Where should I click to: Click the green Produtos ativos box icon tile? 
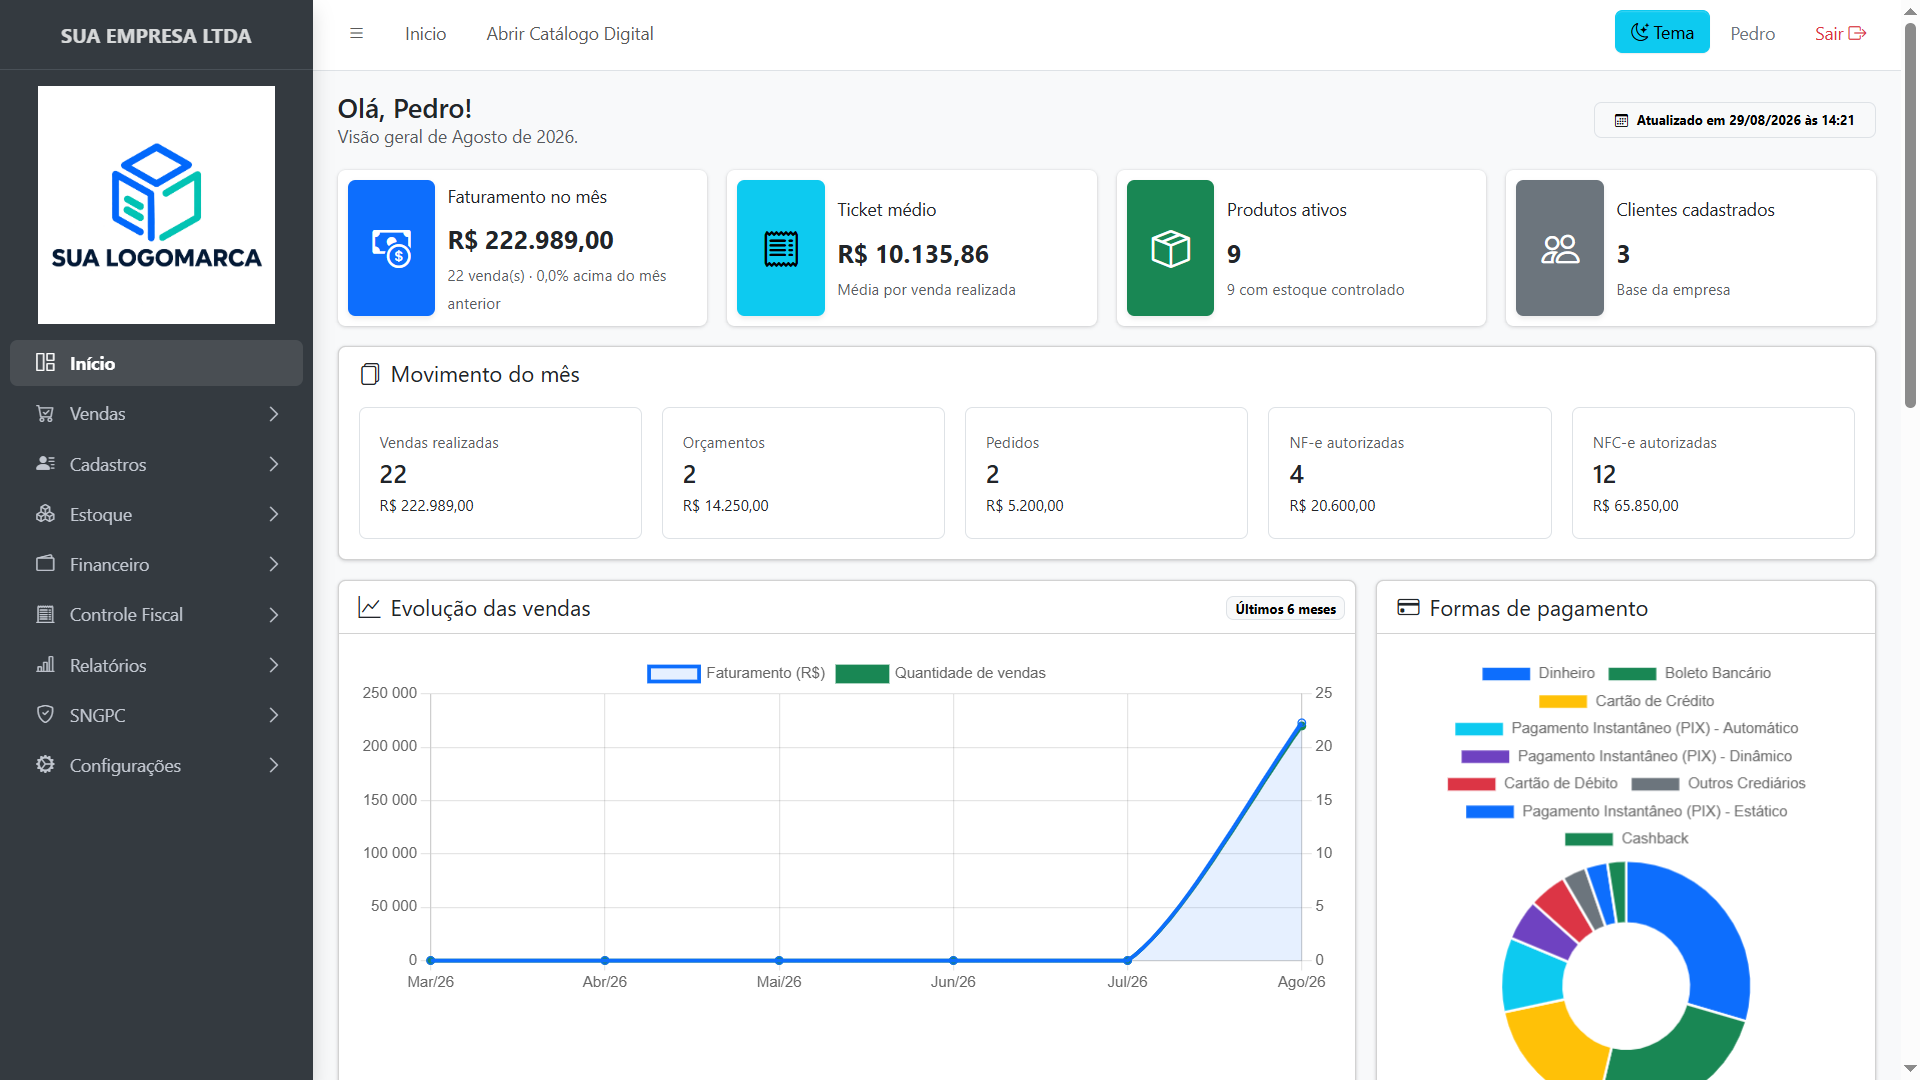(x=1170, y=248)
